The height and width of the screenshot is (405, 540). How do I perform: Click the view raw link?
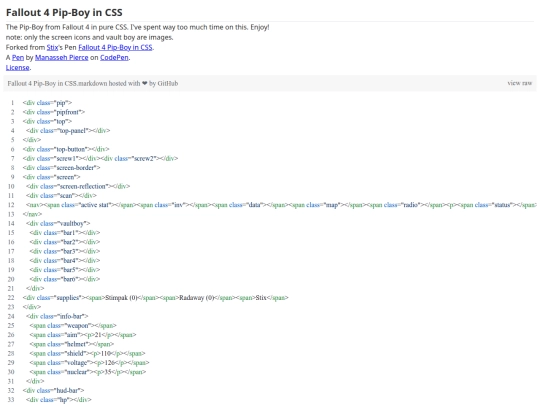(520, 83)
